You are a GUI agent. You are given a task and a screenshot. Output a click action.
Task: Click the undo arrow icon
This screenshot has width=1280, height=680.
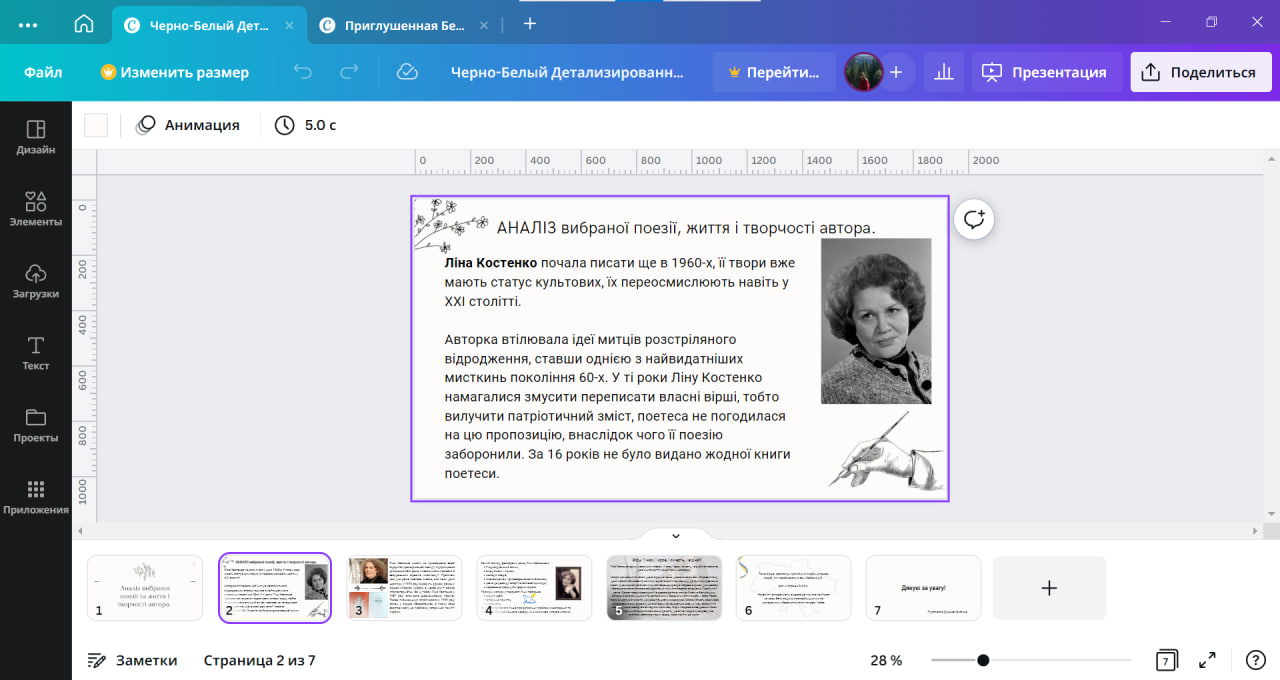pos(303,72)
